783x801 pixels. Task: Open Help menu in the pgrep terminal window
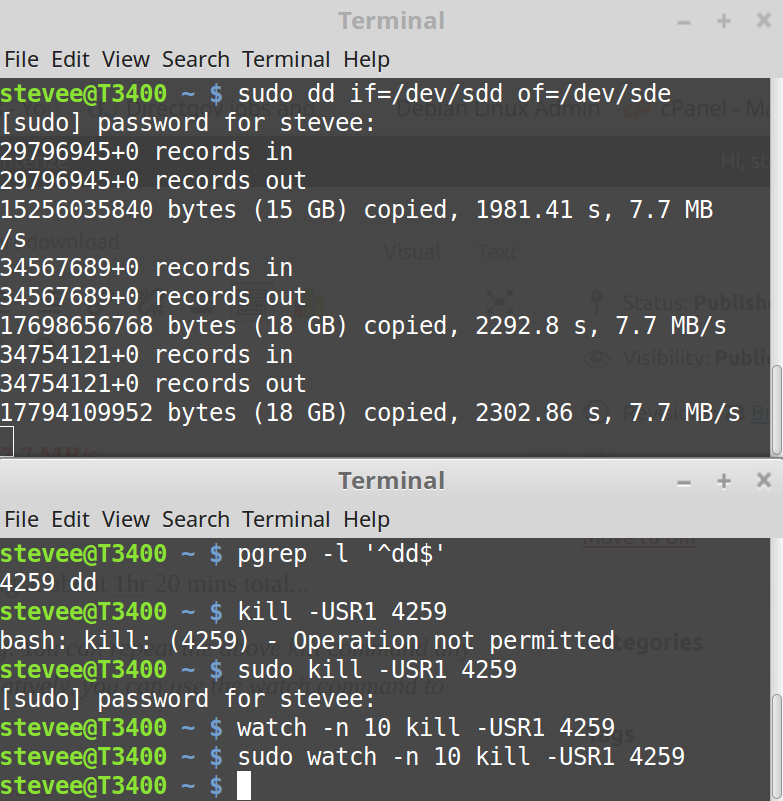(366, 519)
